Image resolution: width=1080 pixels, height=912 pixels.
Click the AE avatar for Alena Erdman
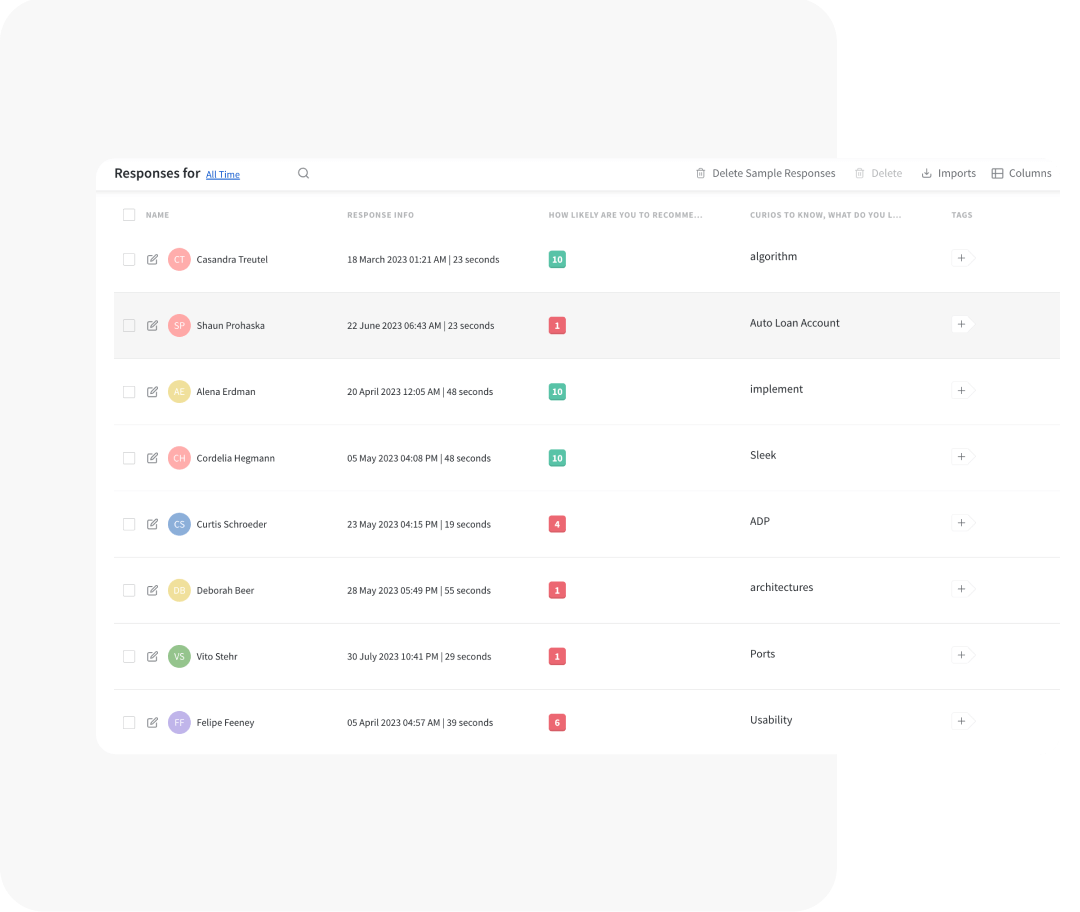(179, 392)
